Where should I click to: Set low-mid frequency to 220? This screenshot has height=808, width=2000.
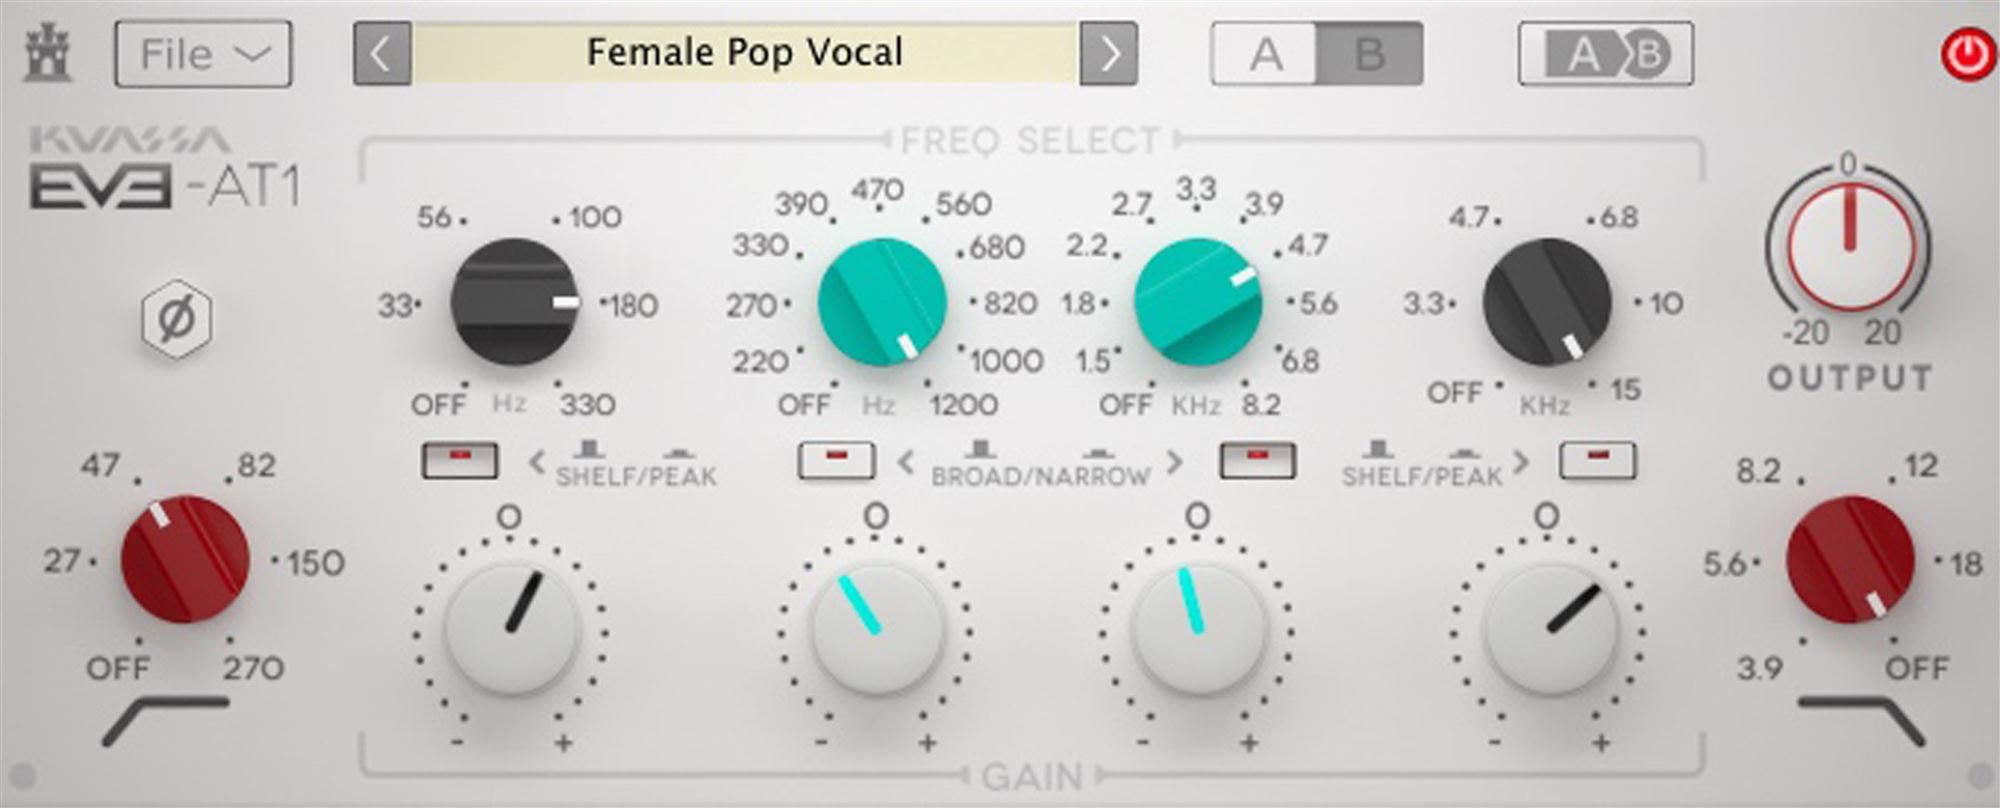click(760, 360)
